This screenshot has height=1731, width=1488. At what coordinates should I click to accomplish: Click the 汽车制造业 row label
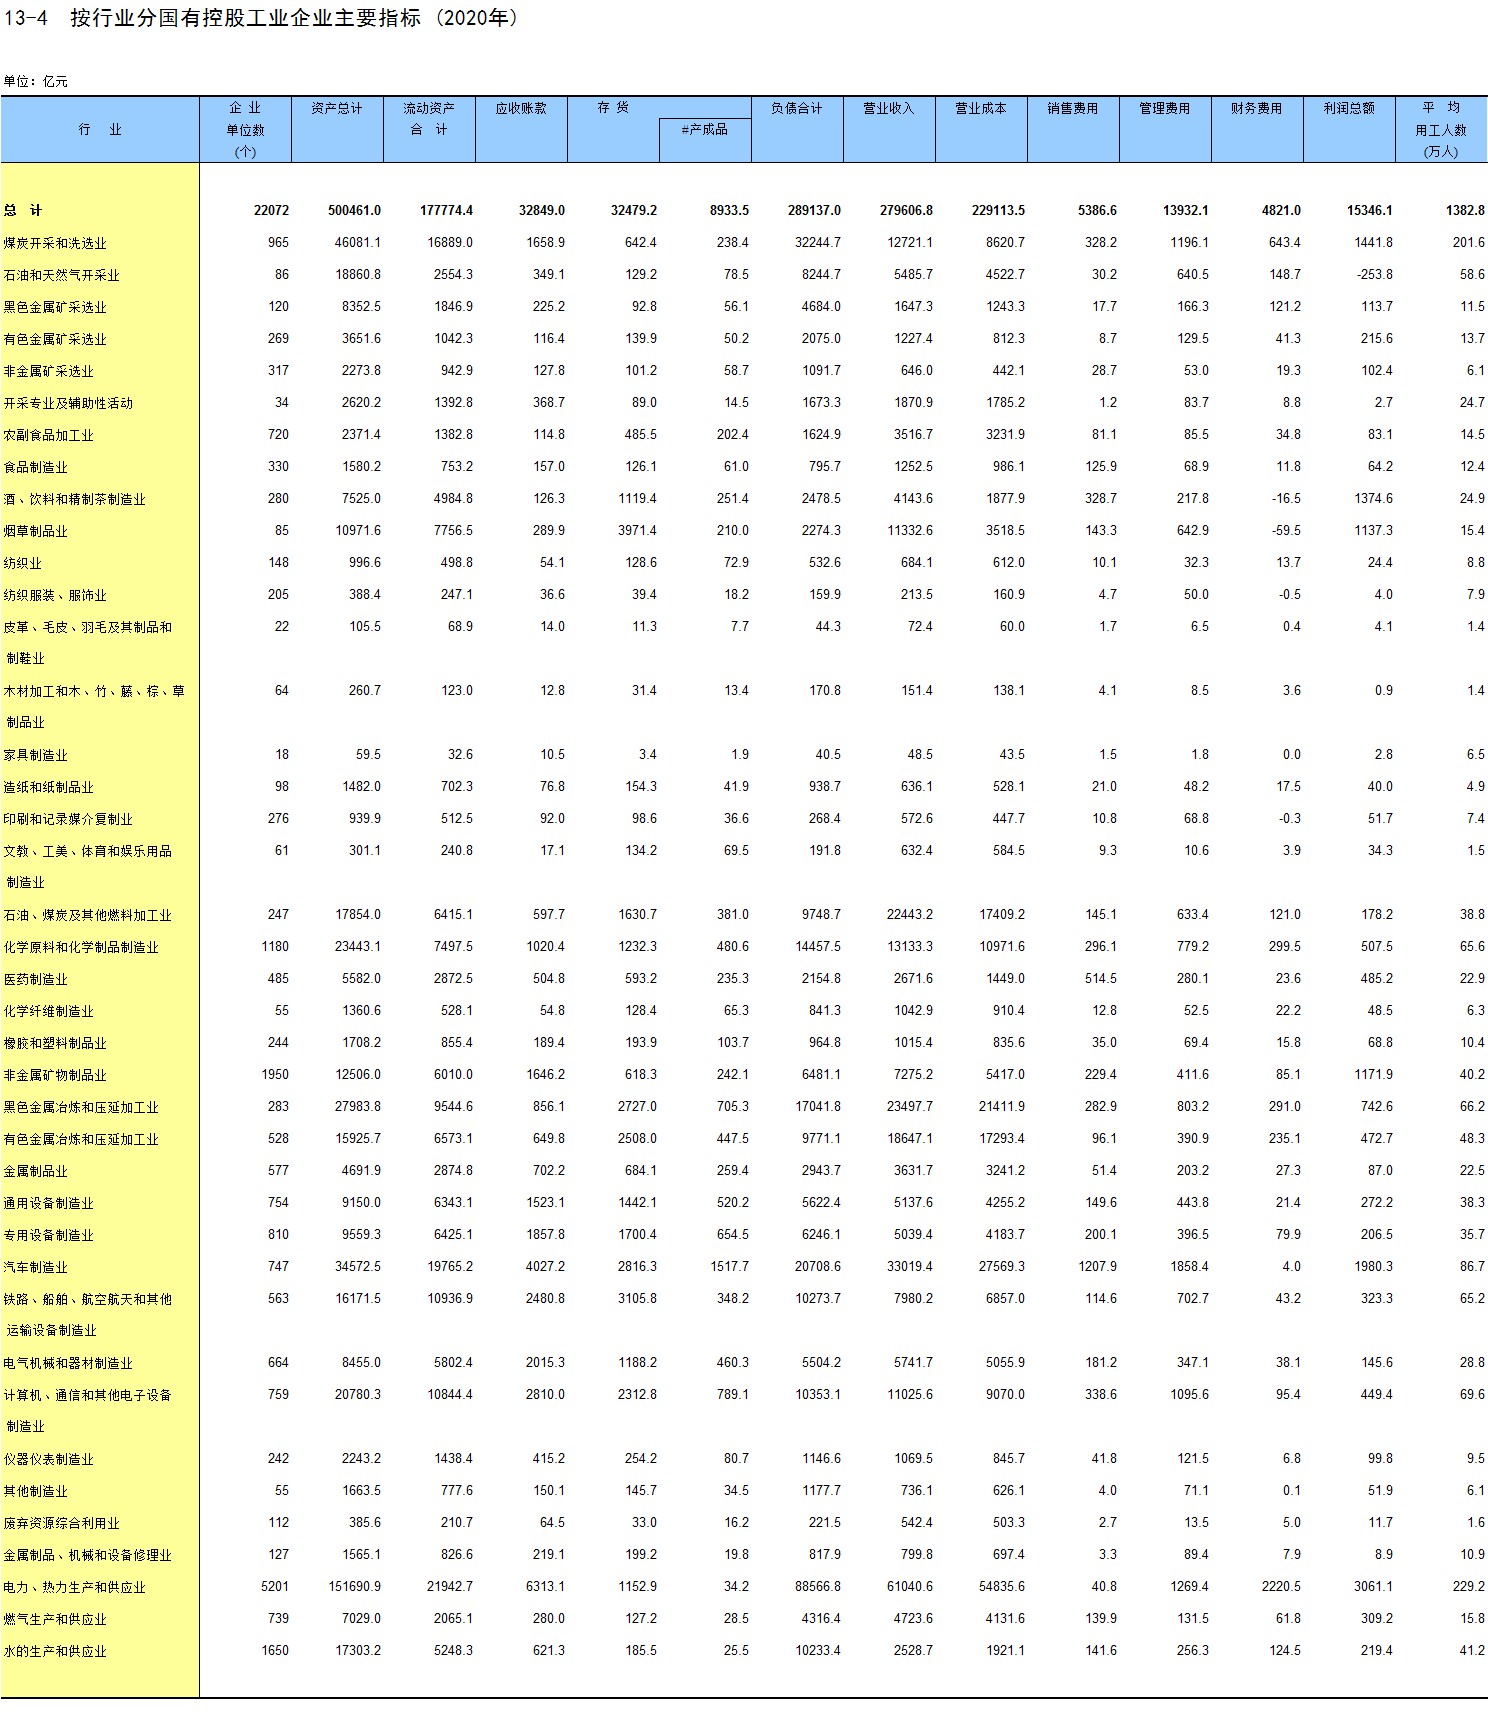pos(36,1267)
